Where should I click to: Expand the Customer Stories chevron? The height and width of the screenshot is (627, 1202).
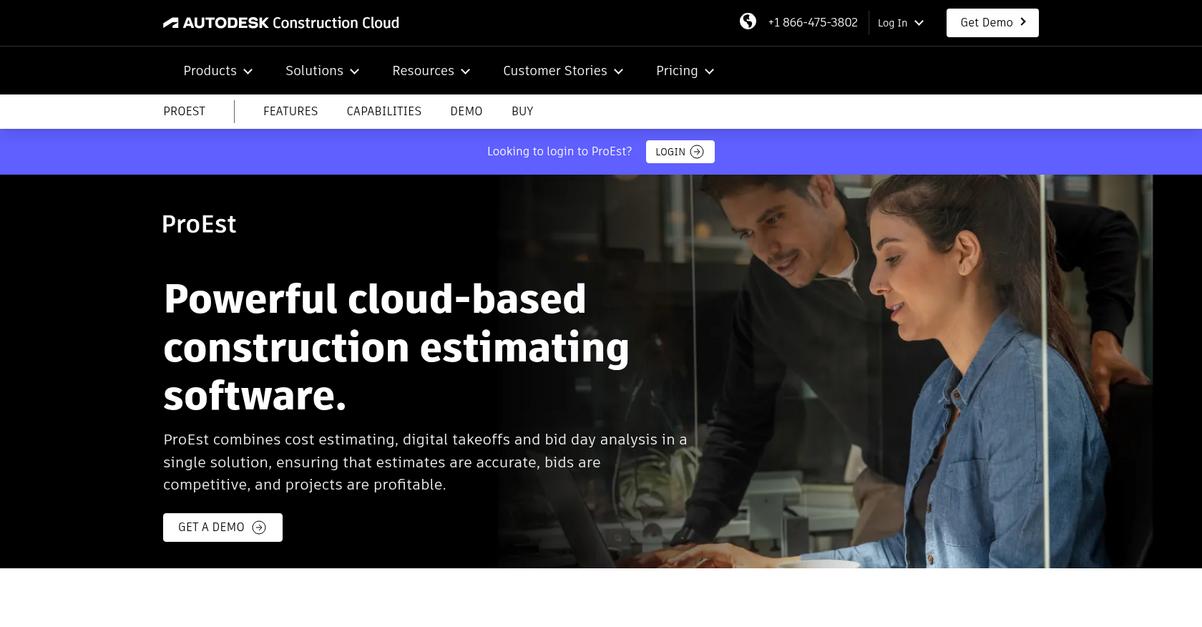(x=618, y=72)
